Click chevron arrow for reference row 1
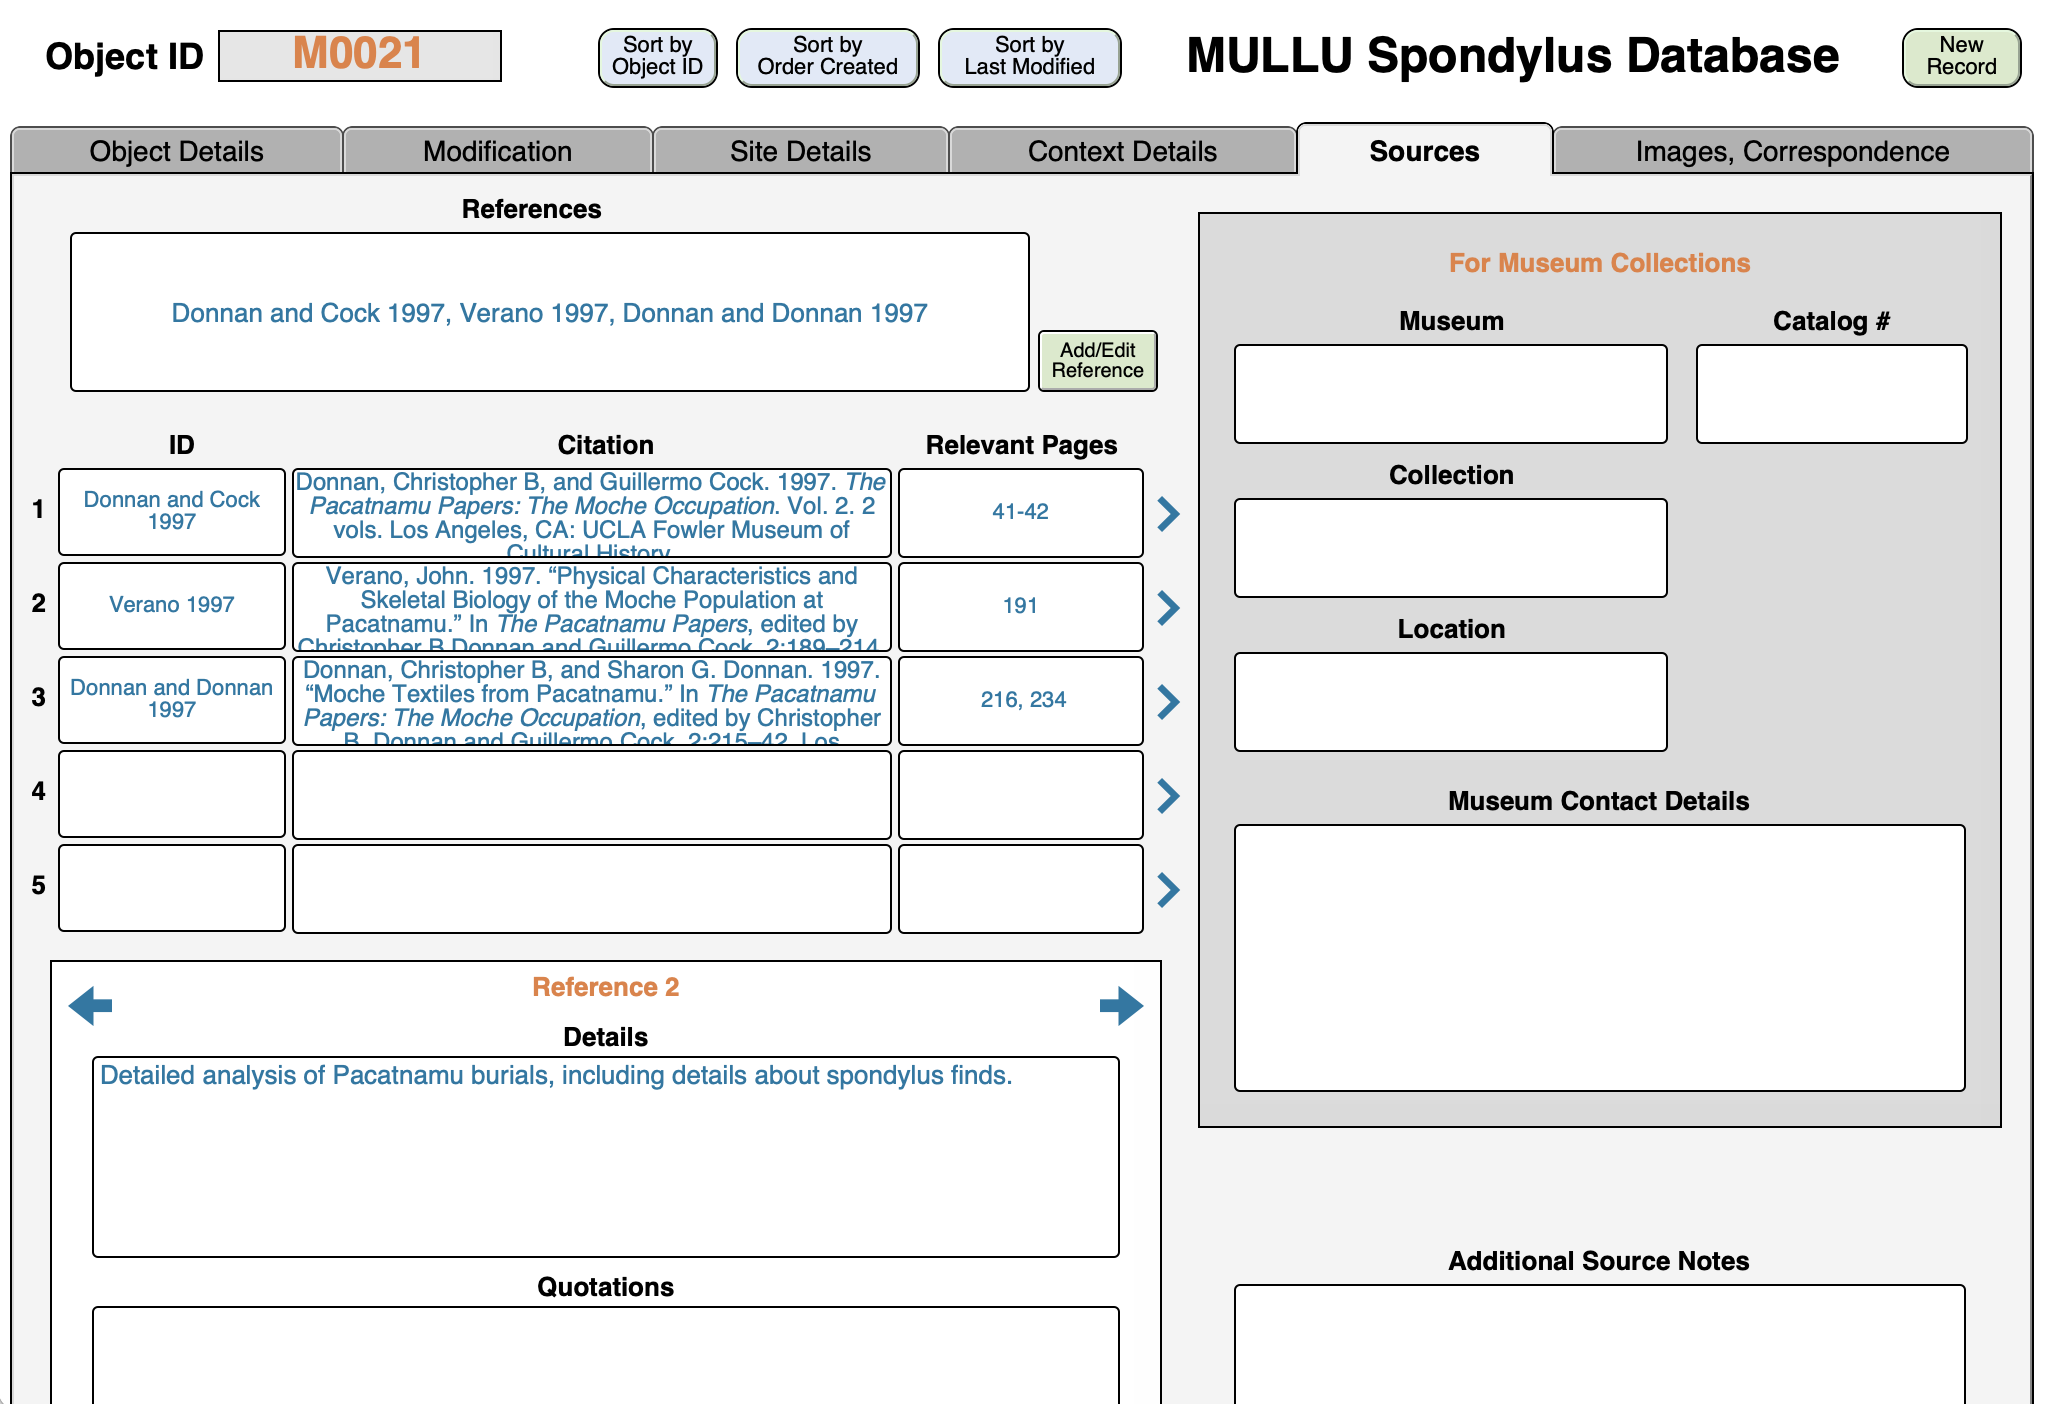 (x=1168, y=514)
